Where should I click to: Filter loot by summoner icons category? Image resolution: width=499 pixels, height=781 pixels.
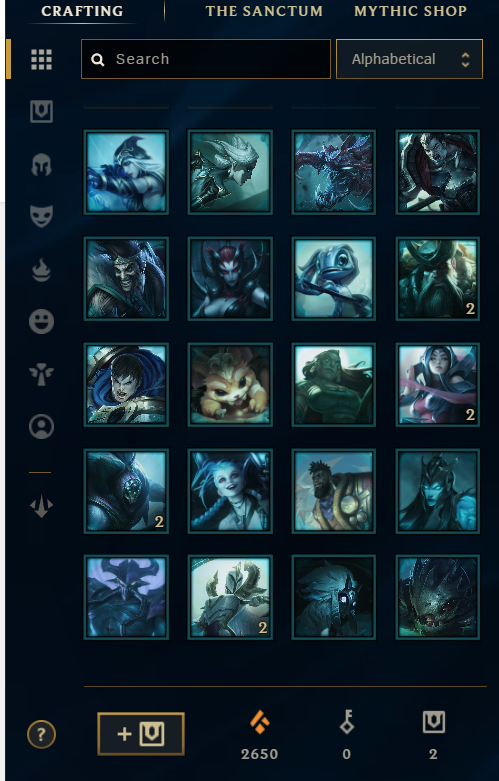(41, 426)
